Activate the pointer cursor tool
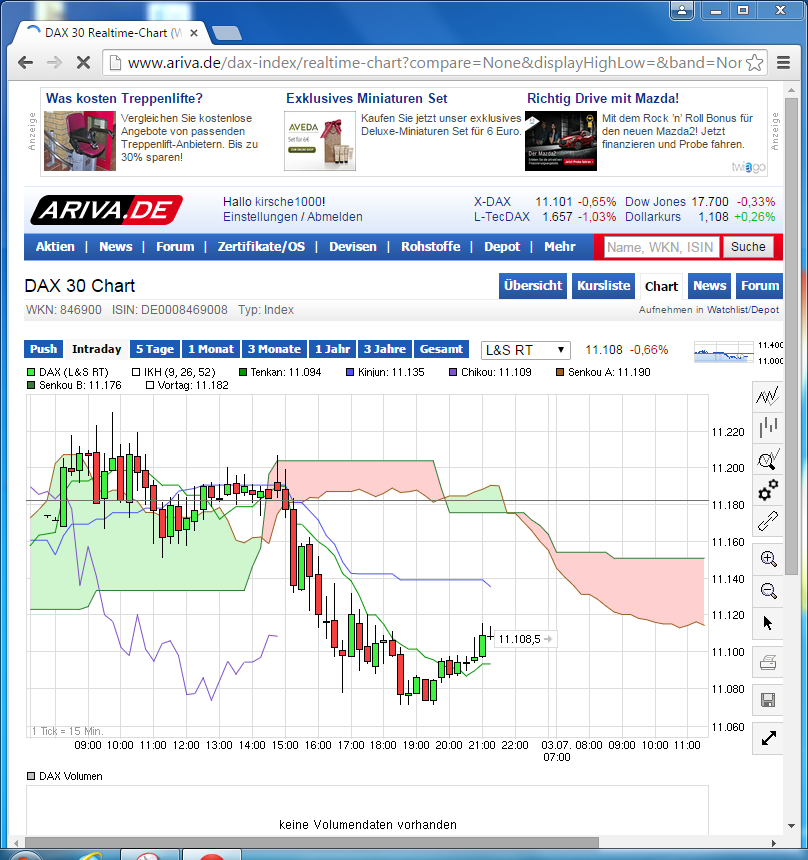 (768, 622)
